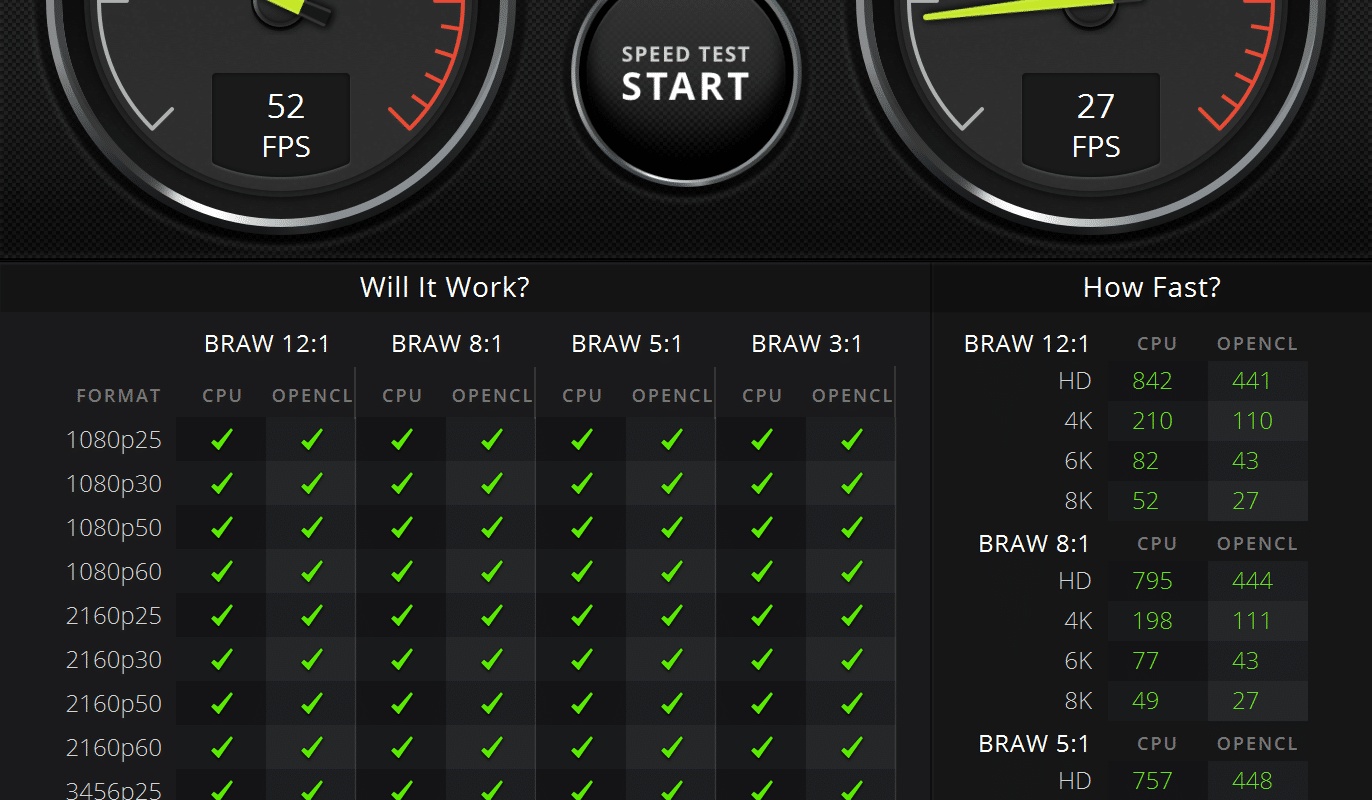Select the 2160p50 format label

point(114,704)
